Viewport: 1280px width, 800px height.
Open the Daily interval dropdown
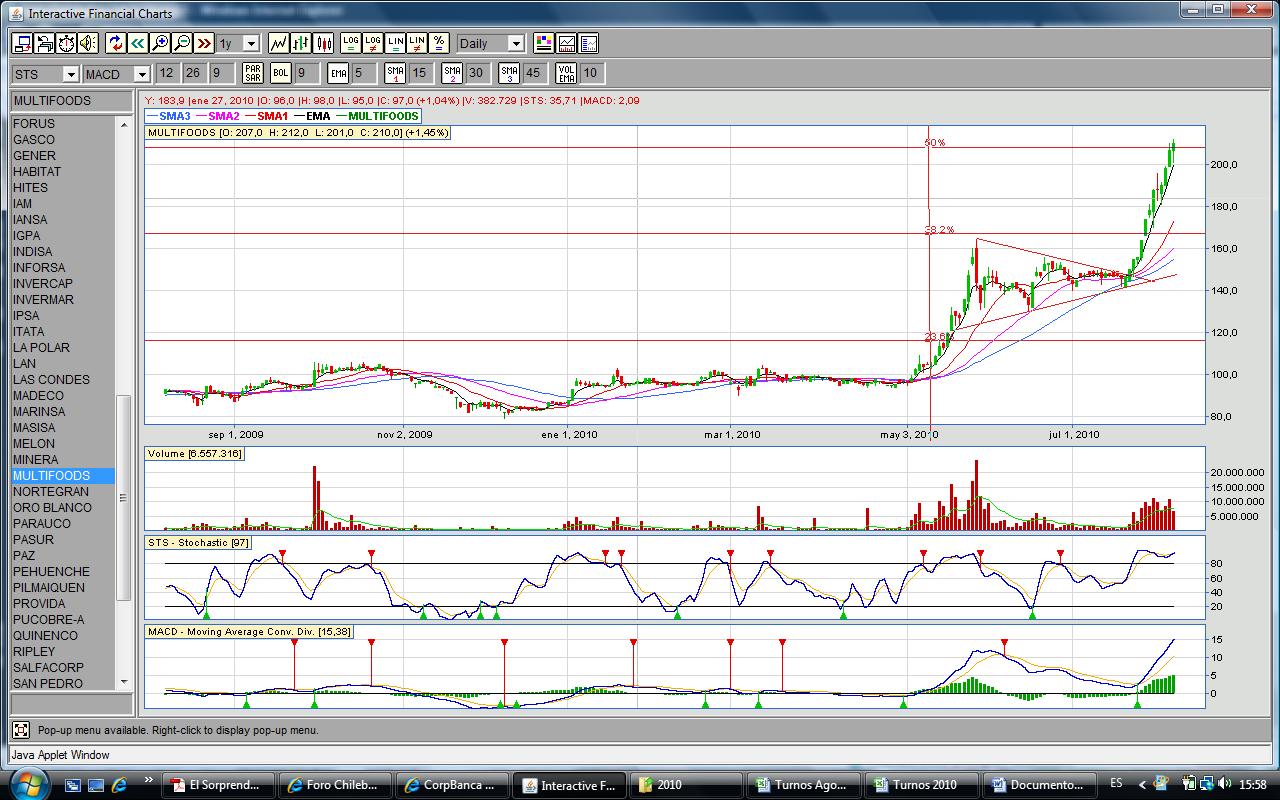click(x=515, y=44)
